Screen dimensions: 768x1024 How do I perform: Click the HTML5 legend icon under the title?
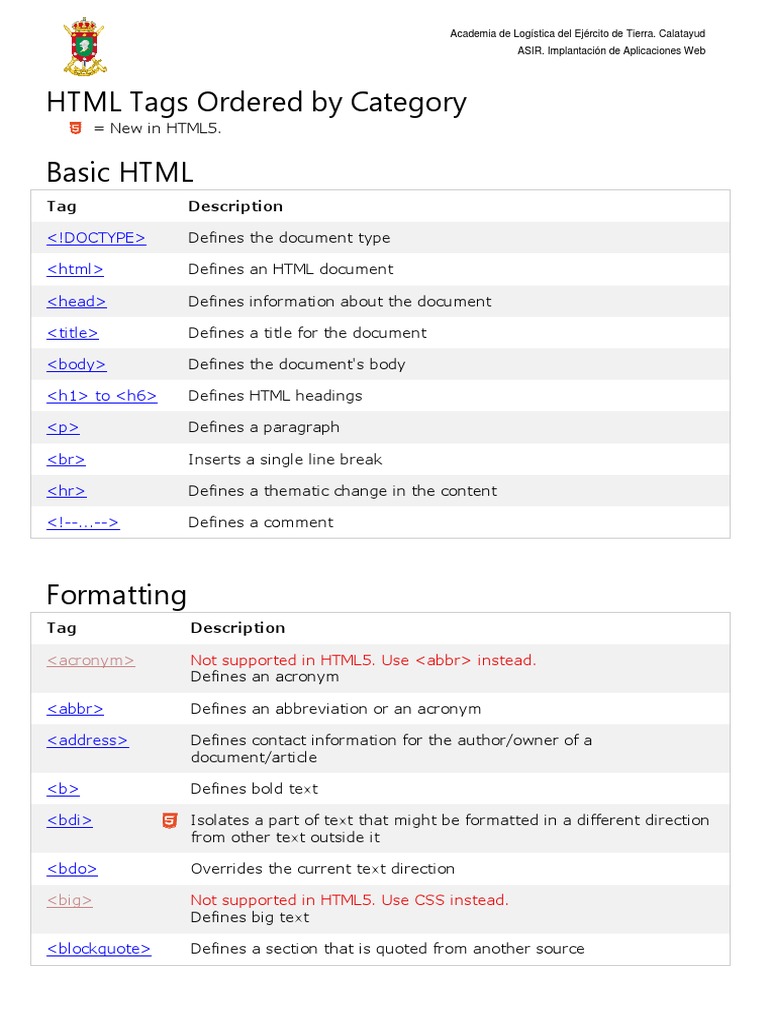tap(75, 128)
